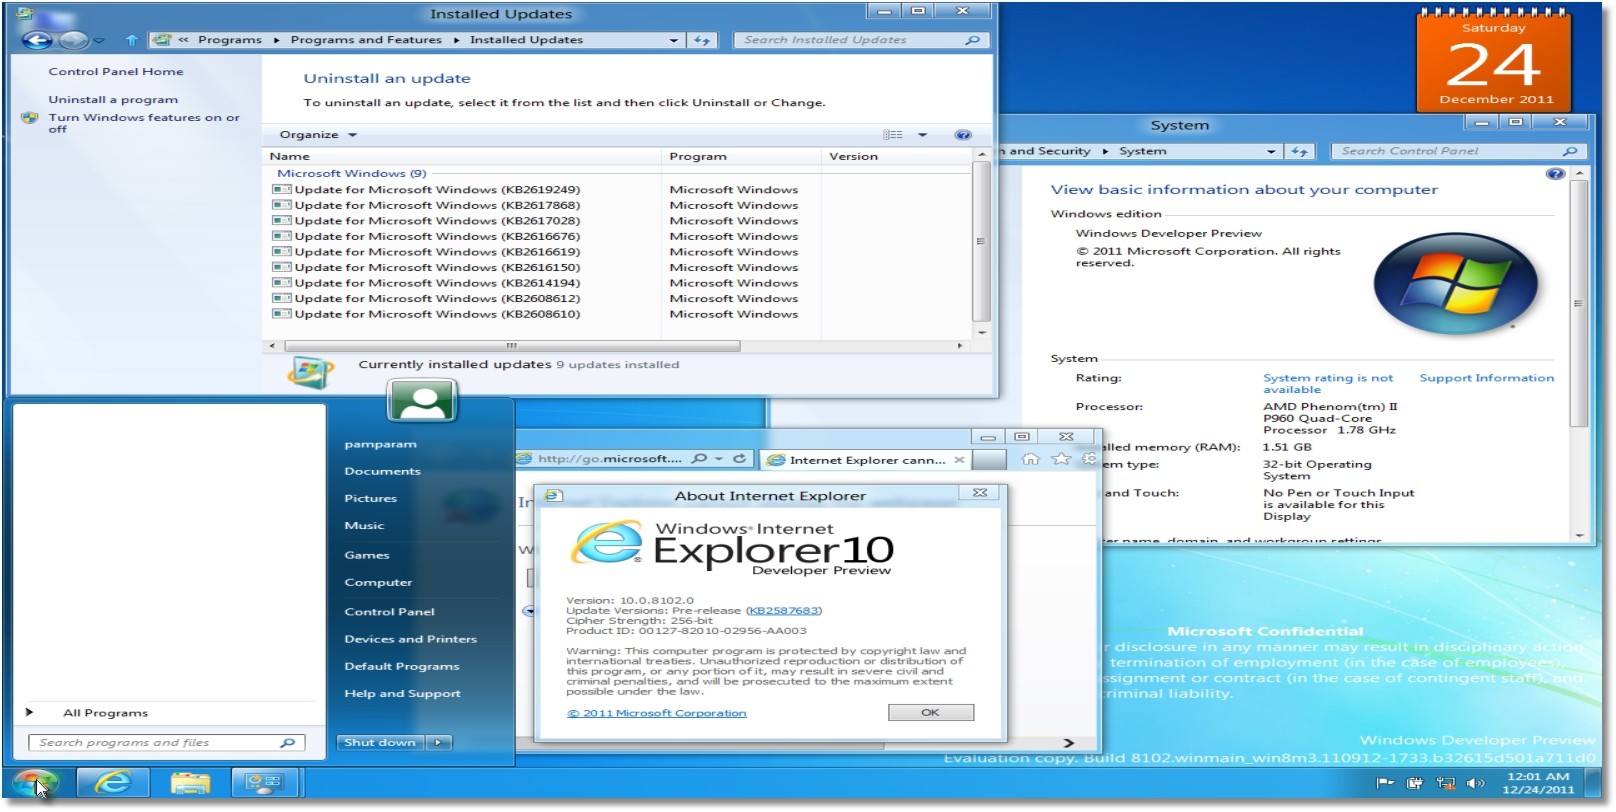Open Devices and Printers from Start menu
This screenshot has width=1616, height=812.
click(x=410, y=639)
